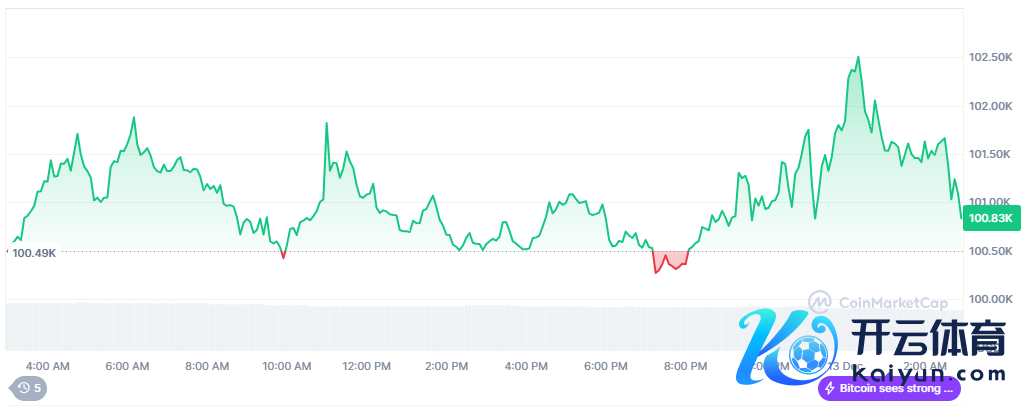
Task: Click the highest peak of the price line
Action: tap(858, 58)
